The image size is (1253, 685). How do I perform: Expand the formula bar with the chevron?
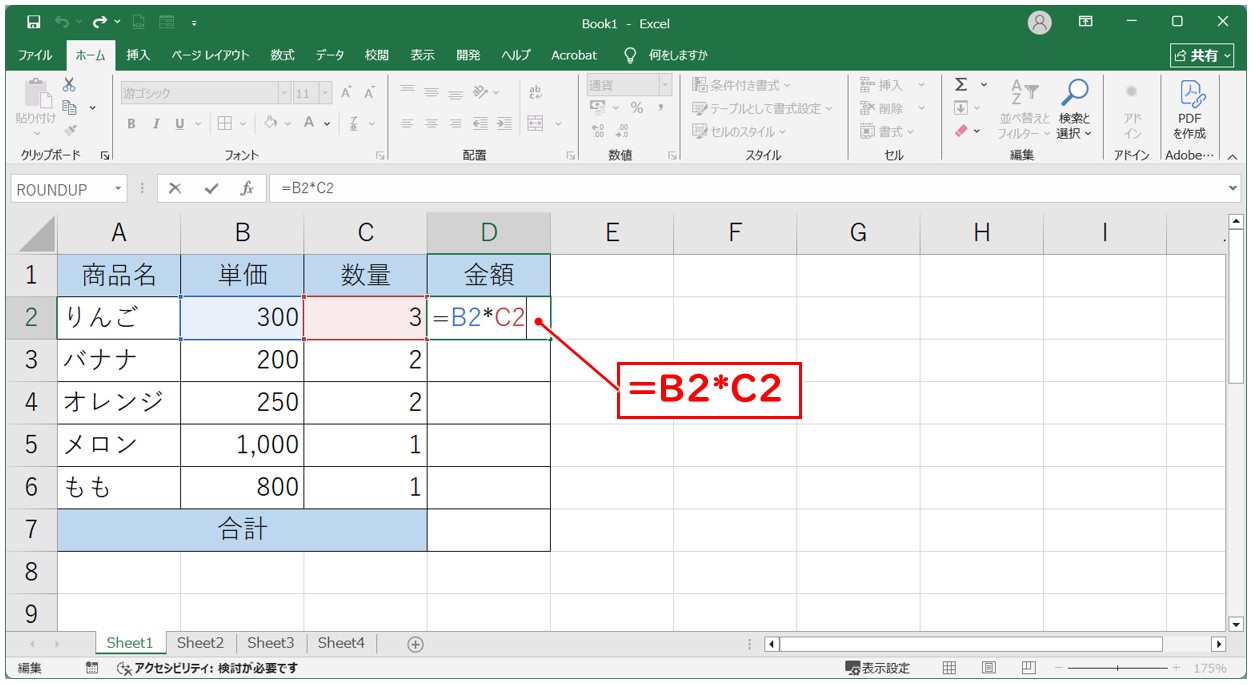pyautogui.click(x=1232, y=189)
